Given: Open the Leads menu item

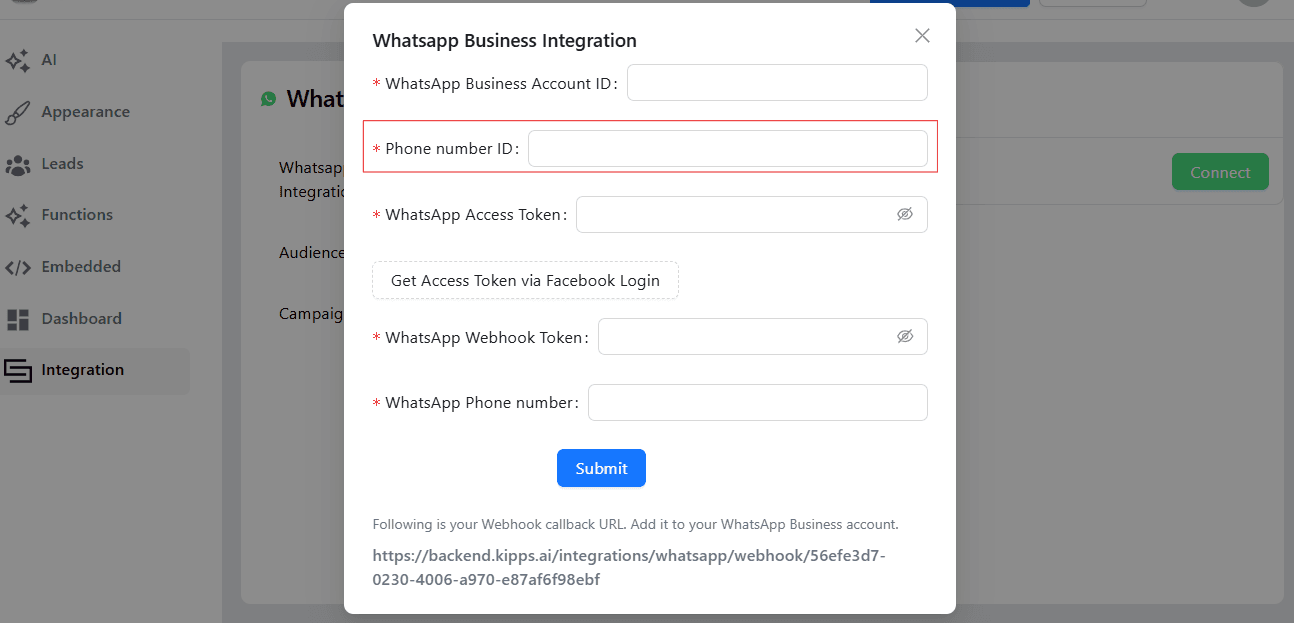Looking at the screenshot, I should [62, 164].
